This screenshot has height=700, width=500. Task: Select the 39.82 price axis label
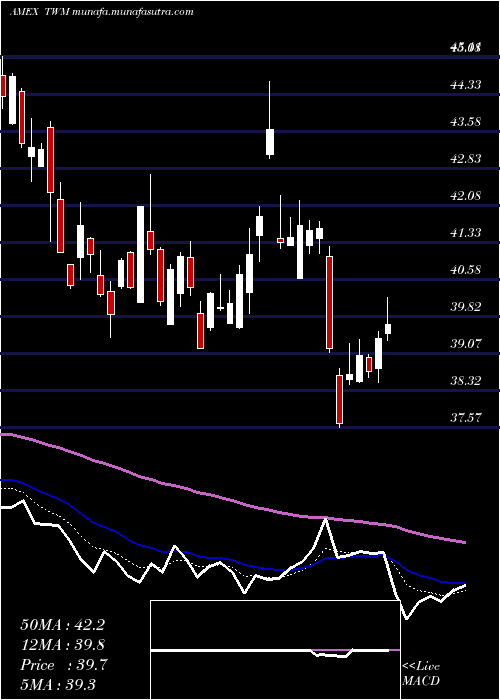point(464,306)
